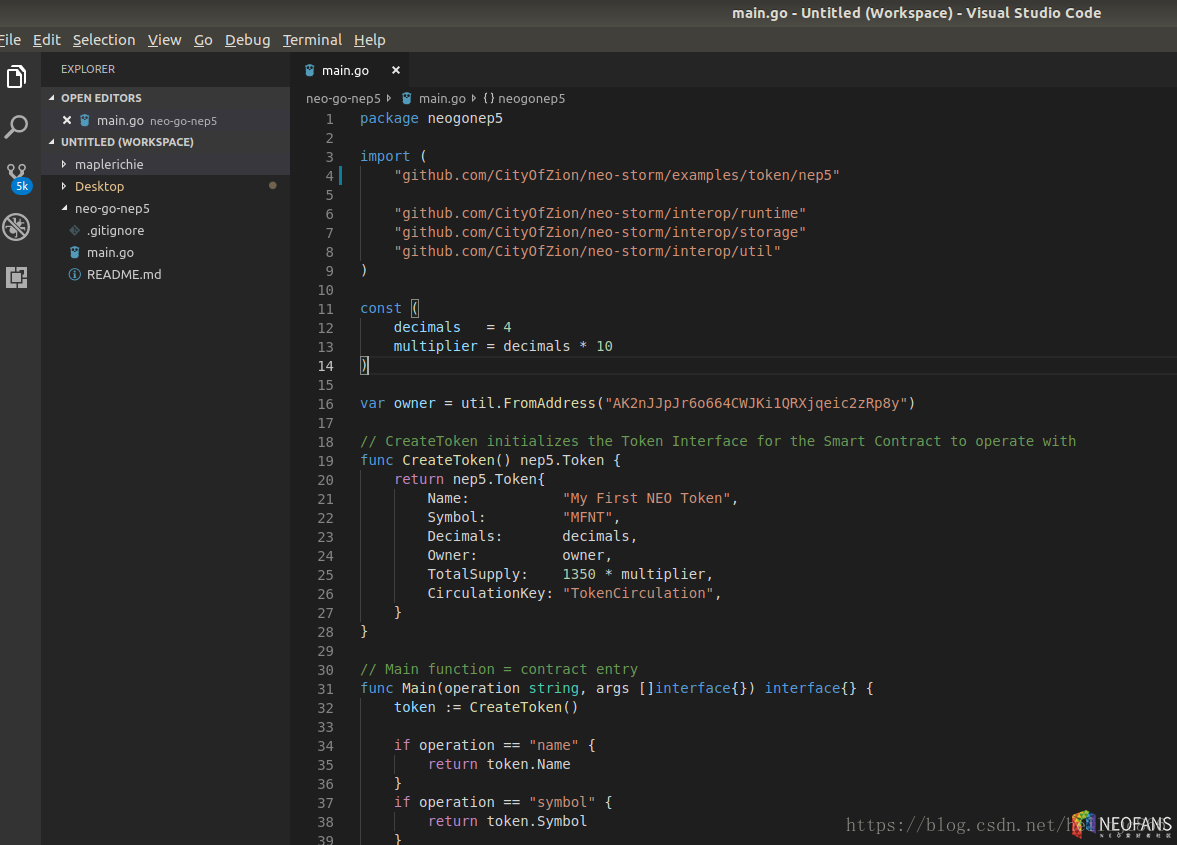Click the README.md info icon
This screenshot has height=845, width=1177.
click(x=74, y=275)
